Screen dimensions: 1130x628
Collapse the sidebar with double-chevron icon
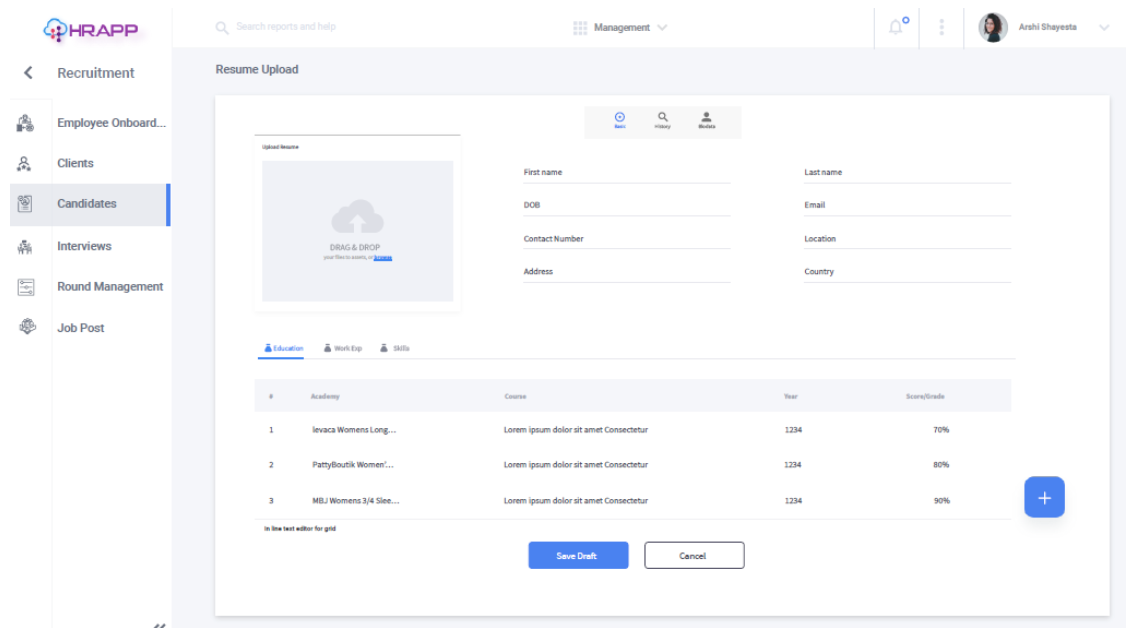click(x=159, y=624)
